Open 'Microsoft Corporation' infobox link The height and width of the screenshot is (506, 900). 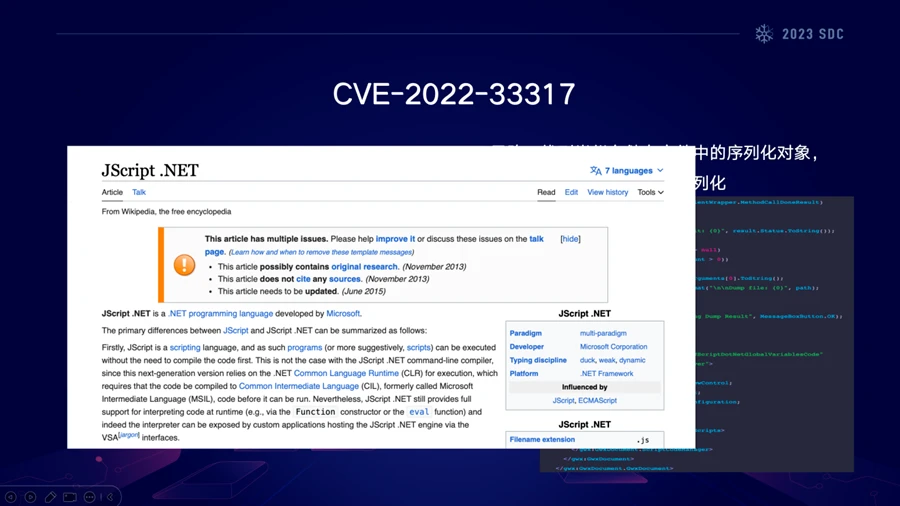point(613,347)
